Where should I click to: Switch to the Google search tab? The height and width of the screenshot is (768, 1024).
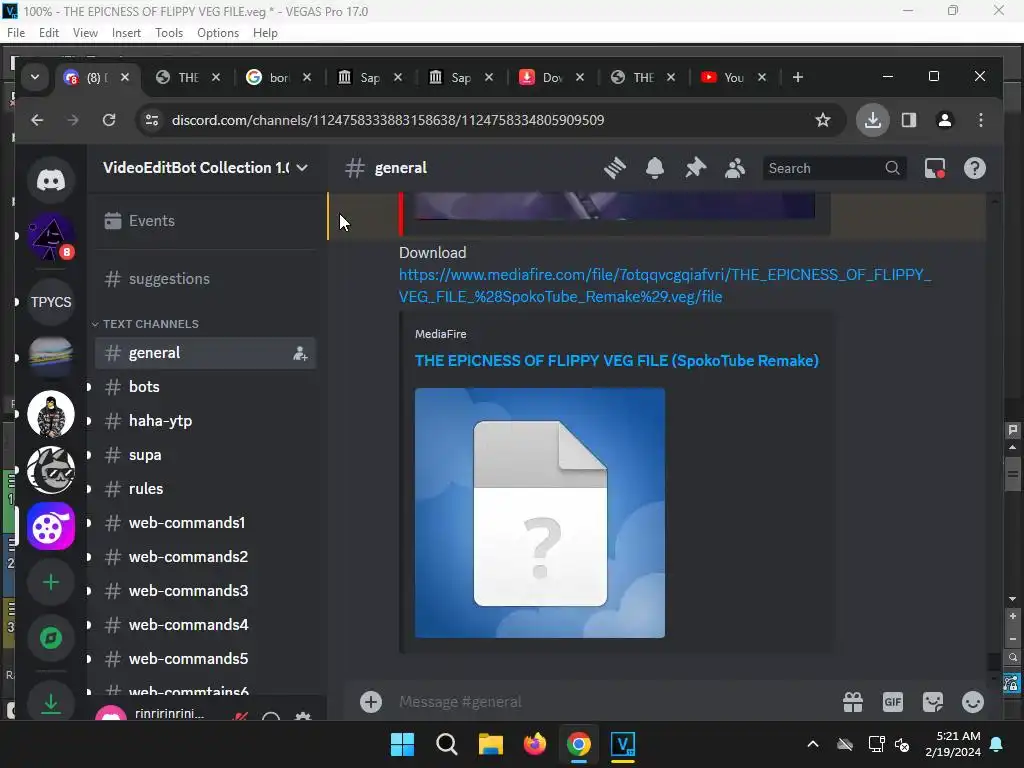[278, 77]
